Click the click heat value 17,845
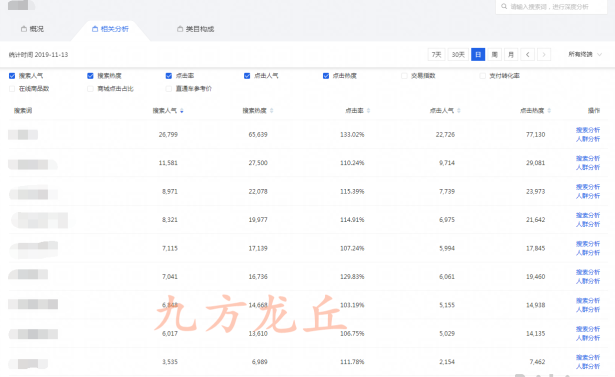 [535, 248]
